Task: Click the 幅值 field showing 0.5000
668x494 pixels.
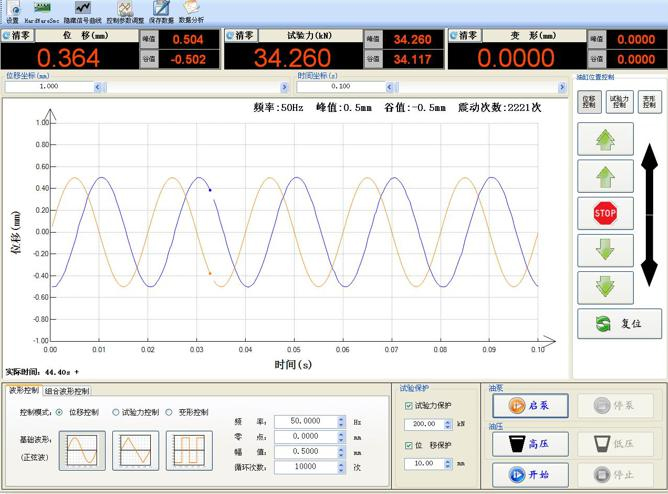Action: point(305,452)
